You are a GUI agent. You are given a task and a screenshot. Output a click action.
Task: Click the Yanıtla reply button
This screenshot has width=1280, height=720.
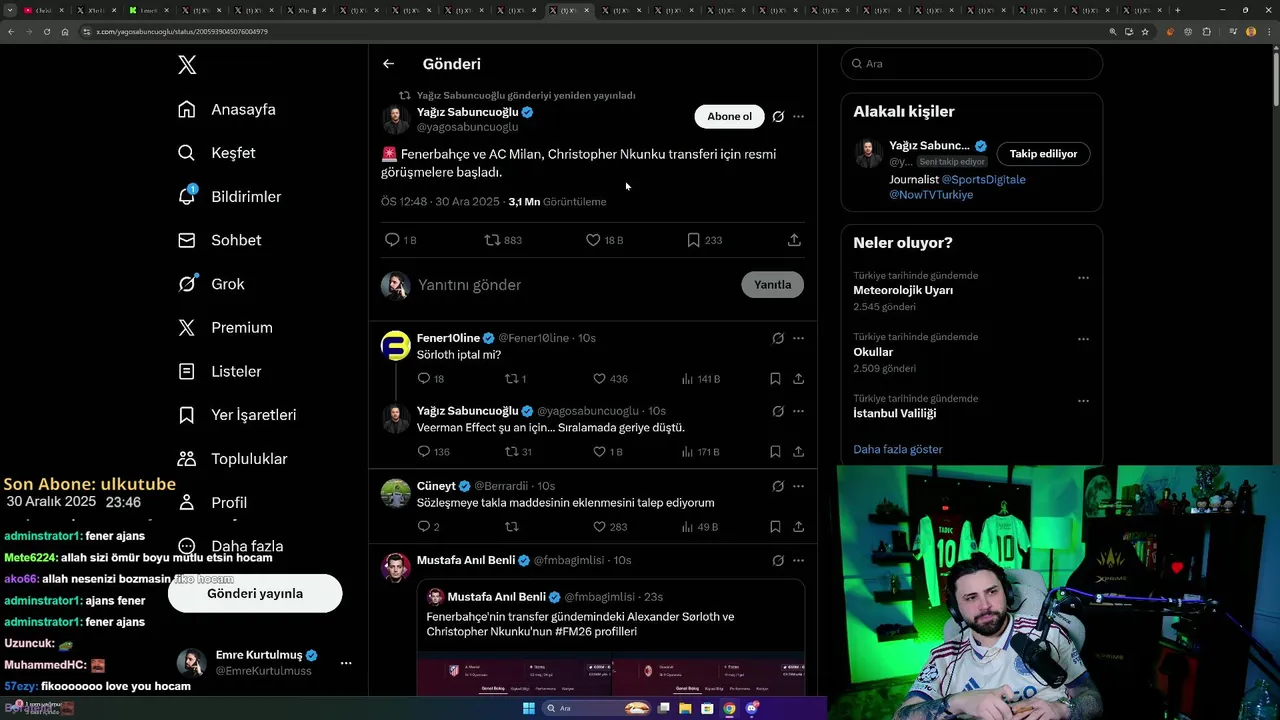(x=772, y=285)
